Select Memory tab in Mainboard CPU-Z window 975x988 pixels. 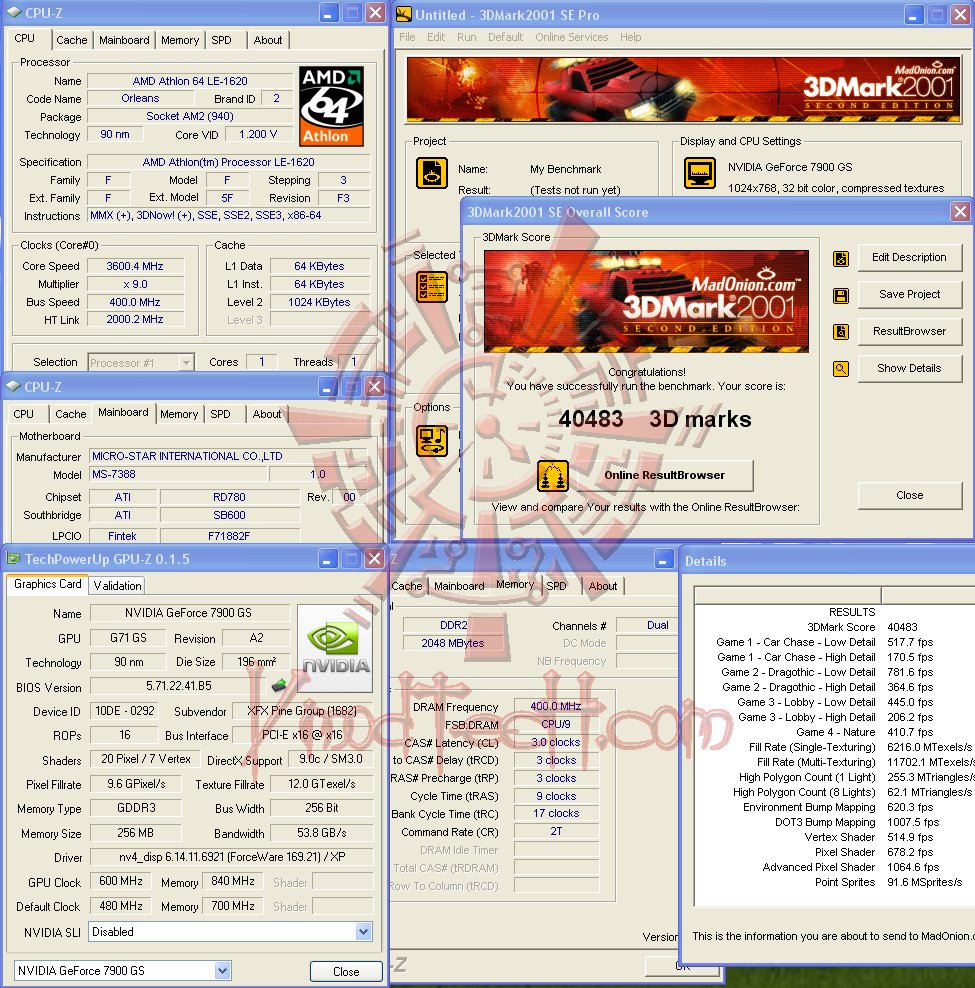tap(179, 414)
